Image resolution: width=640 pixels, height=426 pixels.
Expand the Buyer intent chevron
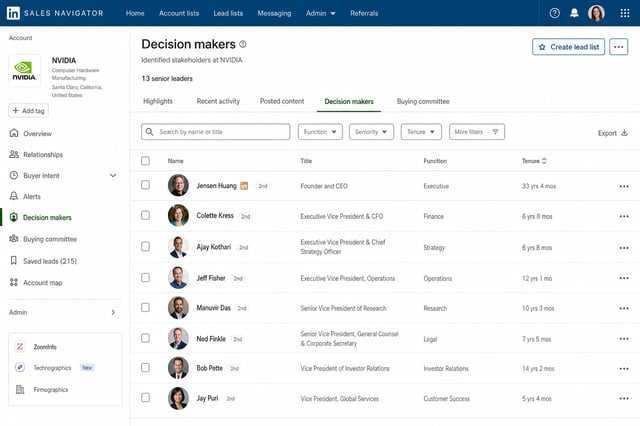coord(113,175)
